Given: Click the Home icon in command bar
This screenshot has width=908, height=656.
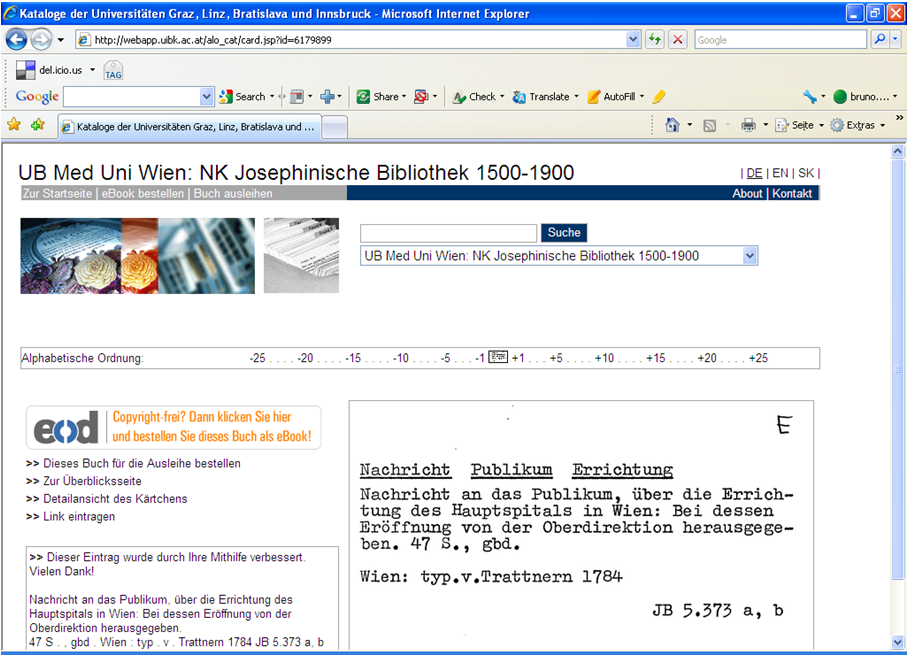Looking at the screenshot, I should [x=672, y=125].
